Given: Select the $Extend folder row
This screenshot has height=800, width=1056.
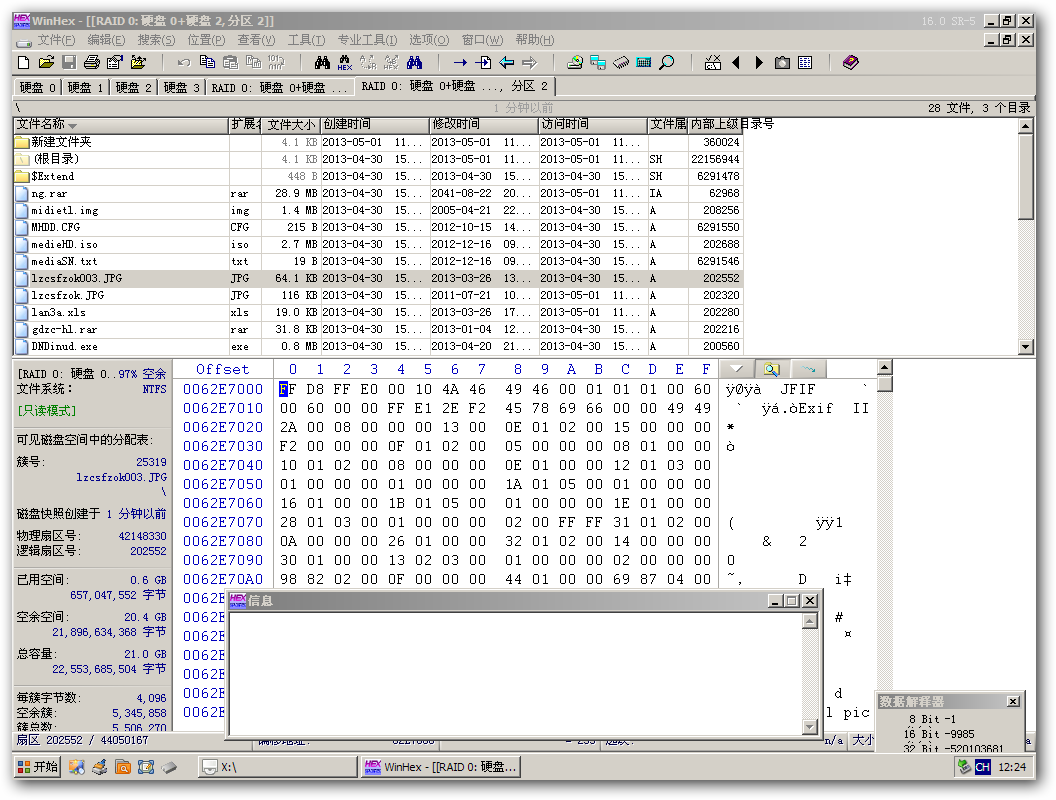Looking at the screenshot, I should (x=378, y=176).
